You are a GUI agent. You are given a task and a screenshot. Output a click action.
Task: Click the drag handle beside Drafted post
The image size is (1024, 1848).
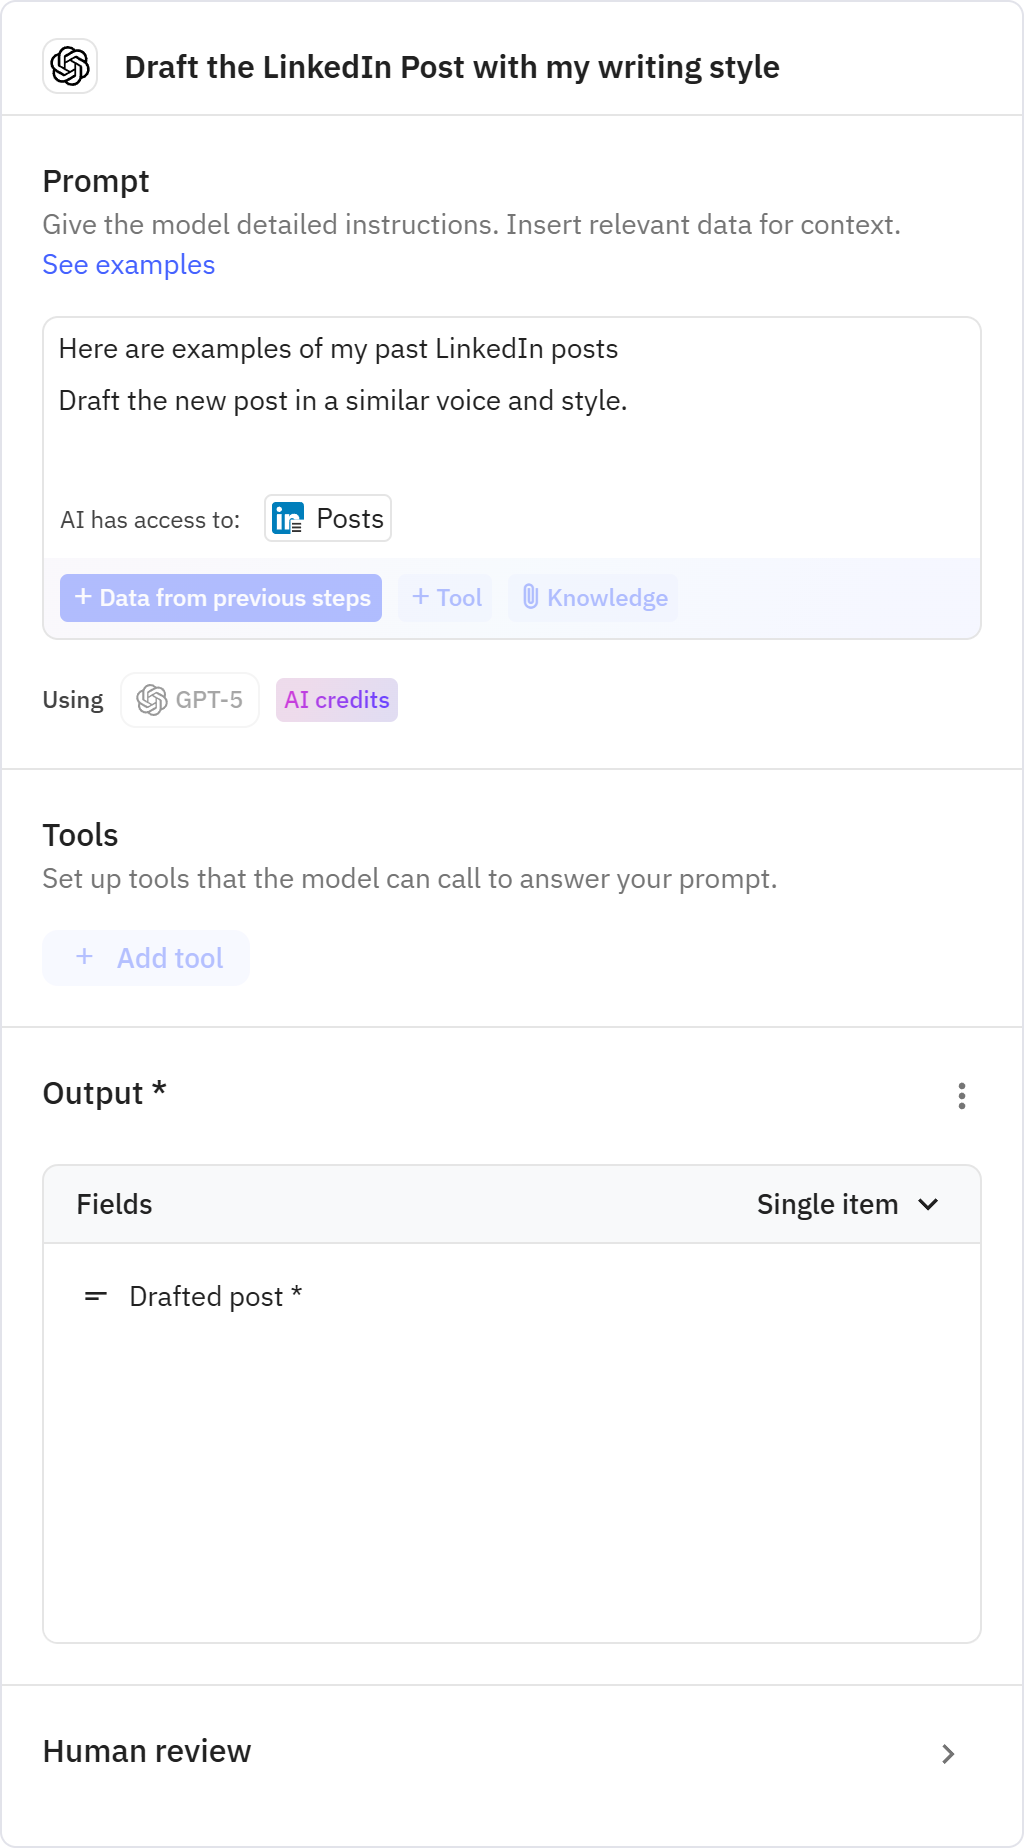click(x=95, y=1296)
